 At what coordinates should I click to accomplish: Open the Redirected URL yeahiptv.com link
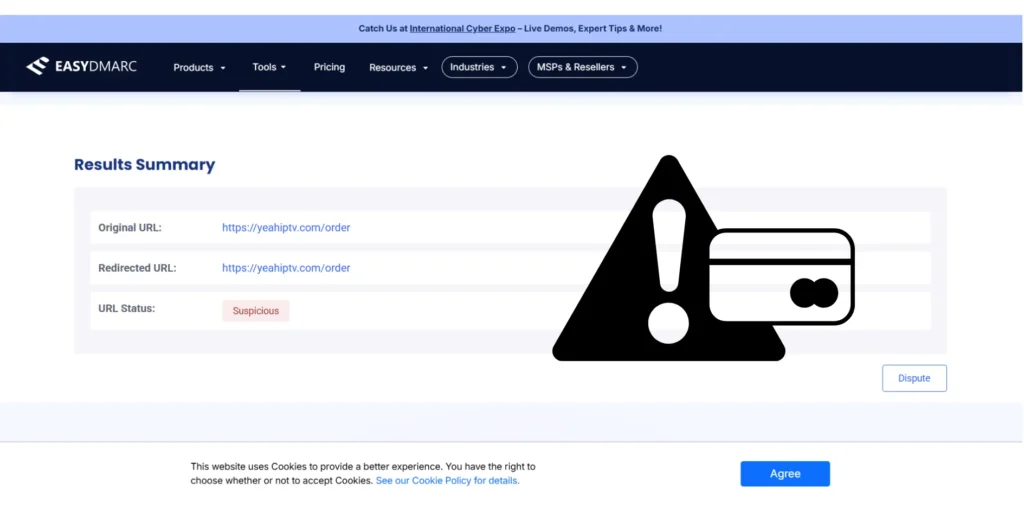(x=286, y=268)
